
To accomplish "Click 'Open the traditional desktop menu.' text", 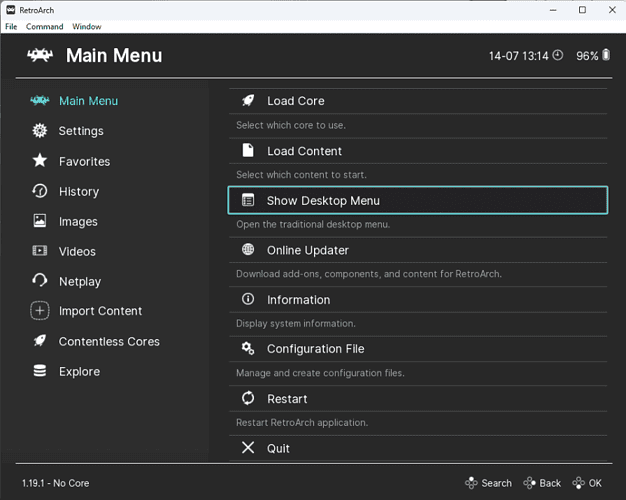I will (x=313, y=224).
